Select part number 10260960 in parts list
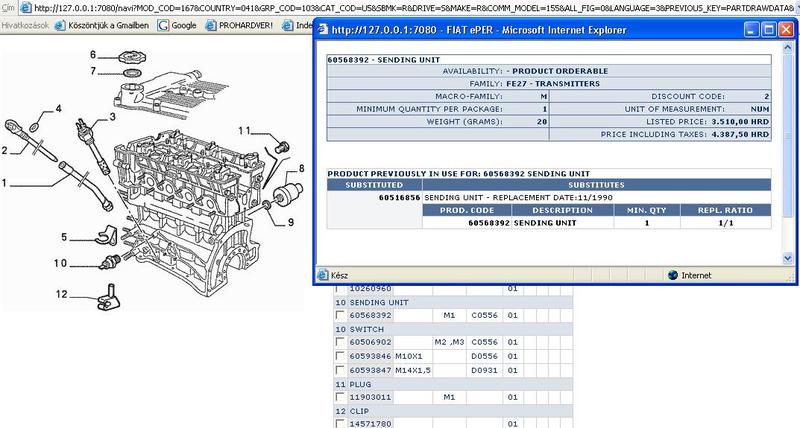800x428 pixels. [x=370, y=289]
